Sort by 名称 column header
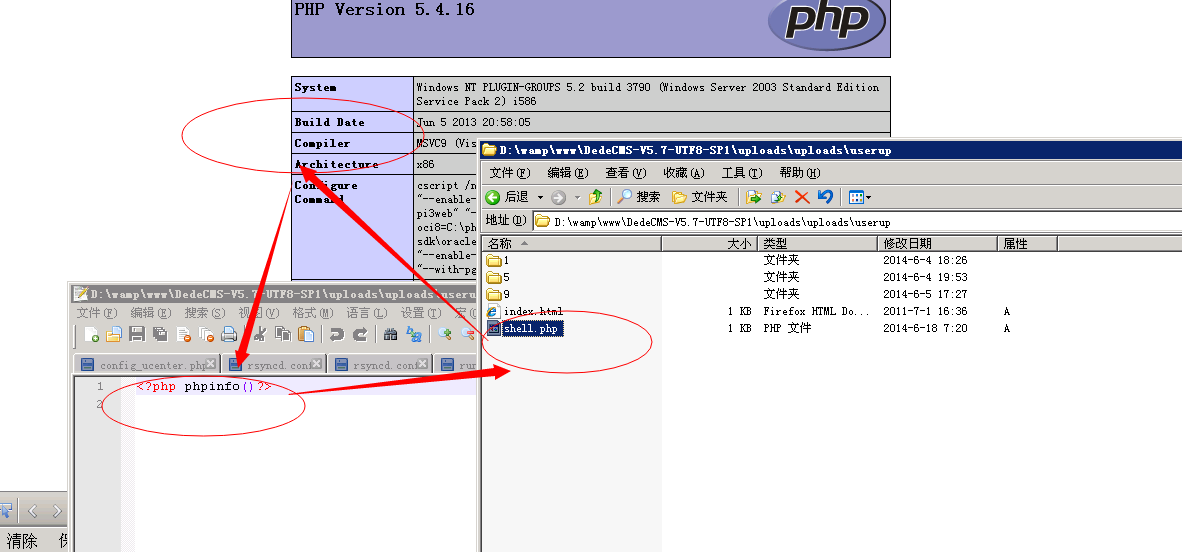This screenshot has width=1182, height=552. click(x=571, y=244)
